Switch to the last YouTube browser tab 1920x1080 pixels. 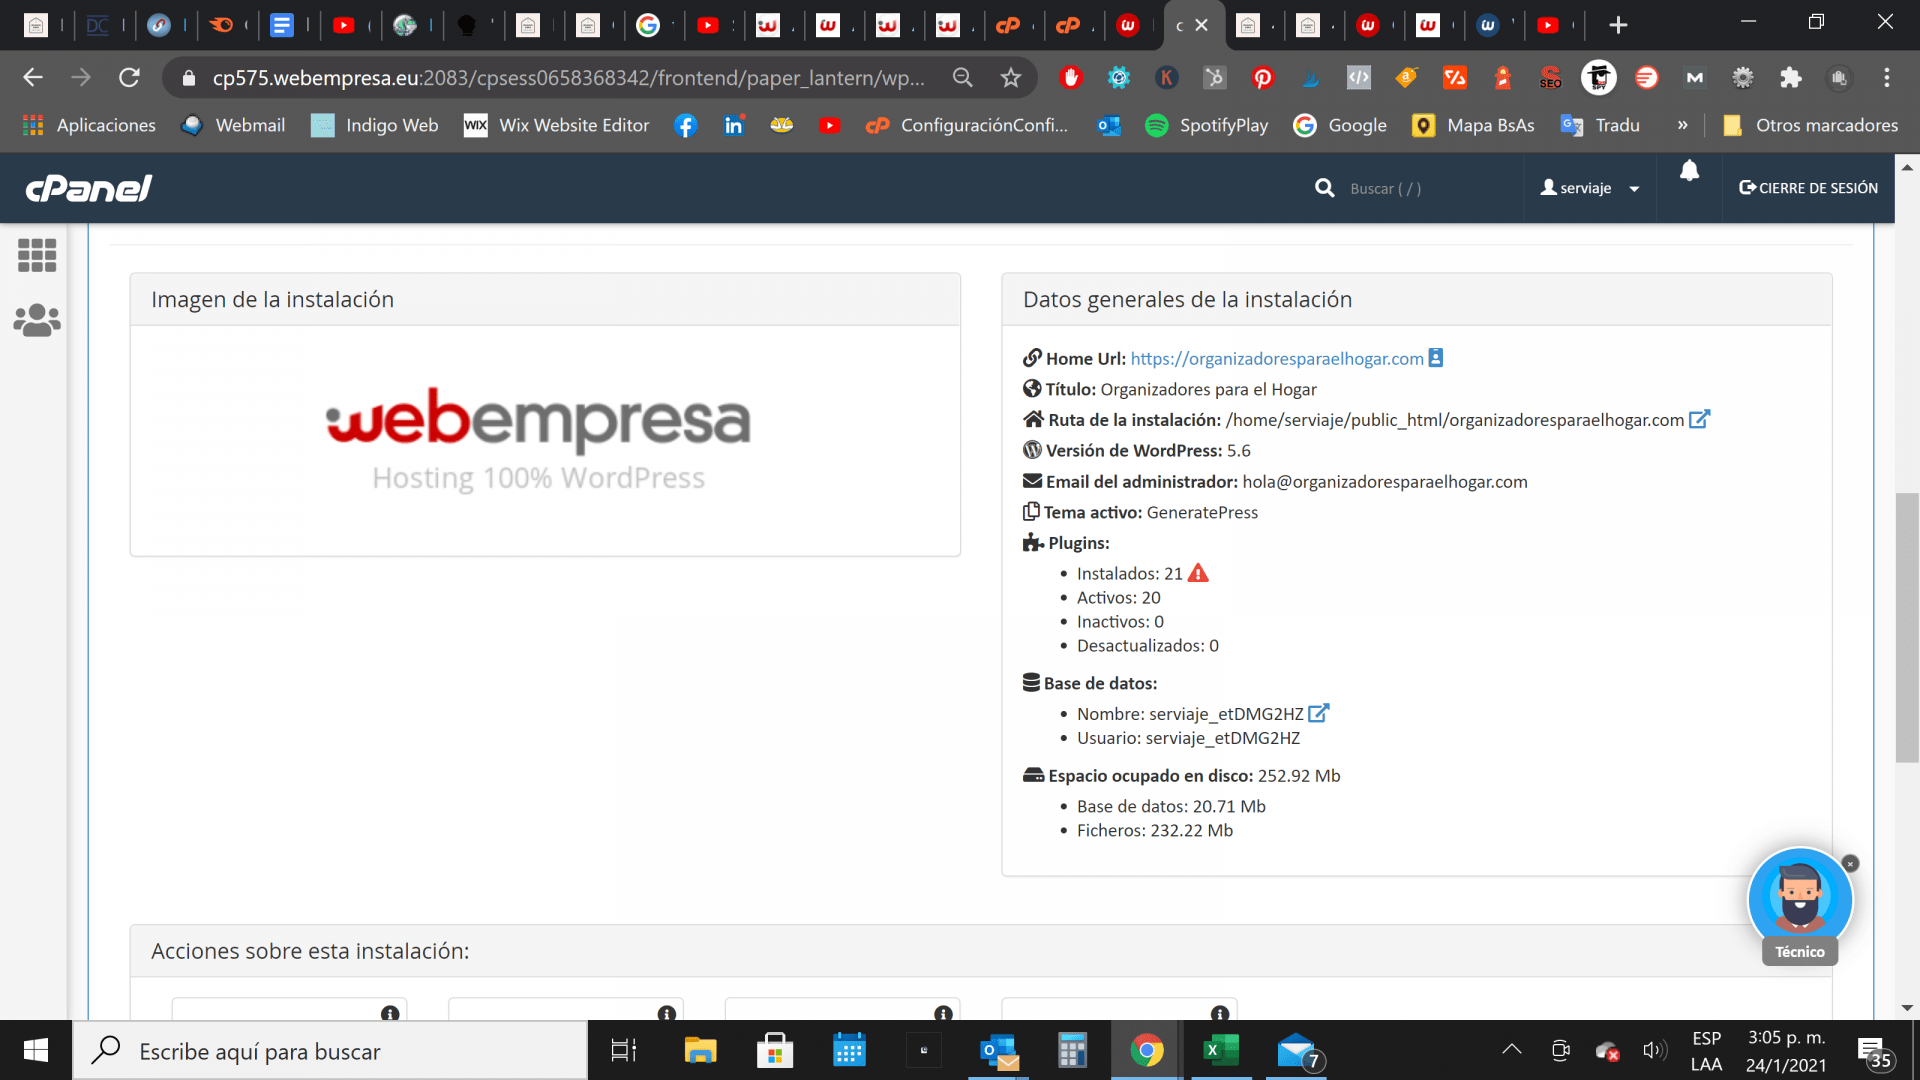[1548, 25]
